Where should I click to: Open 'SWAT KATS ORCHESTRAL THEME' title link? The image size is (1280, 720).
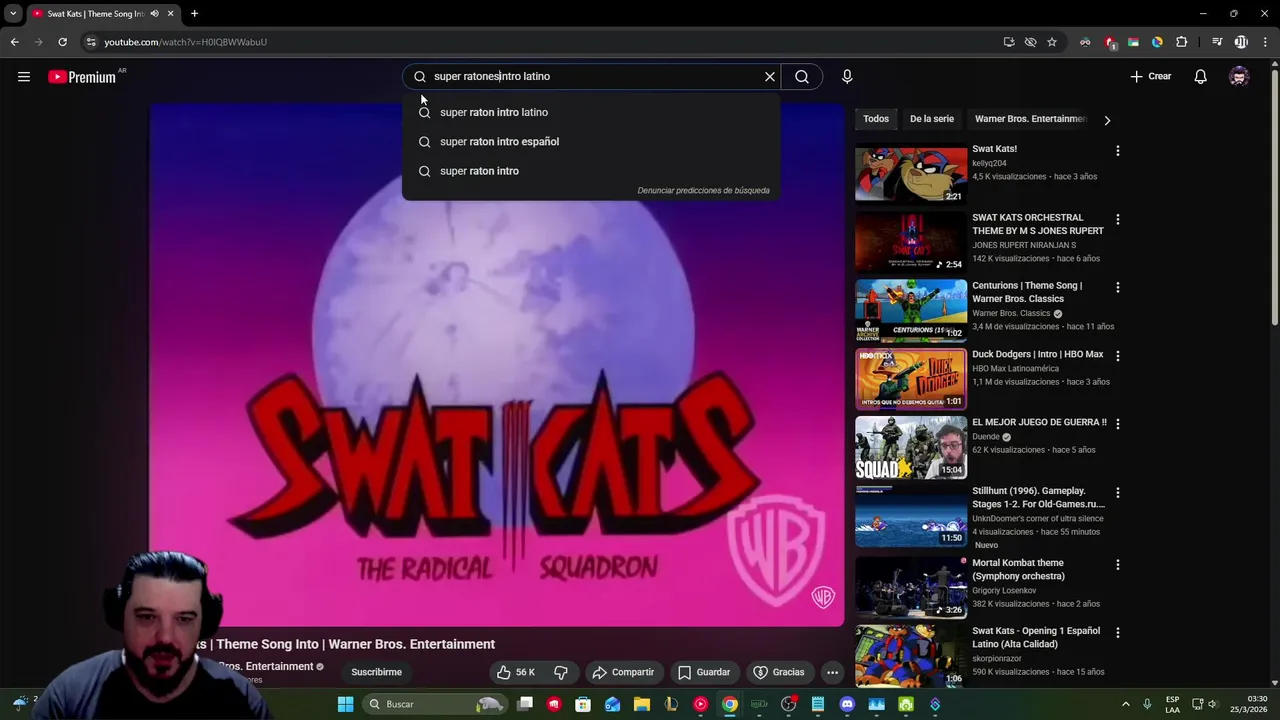(1038, 224)
